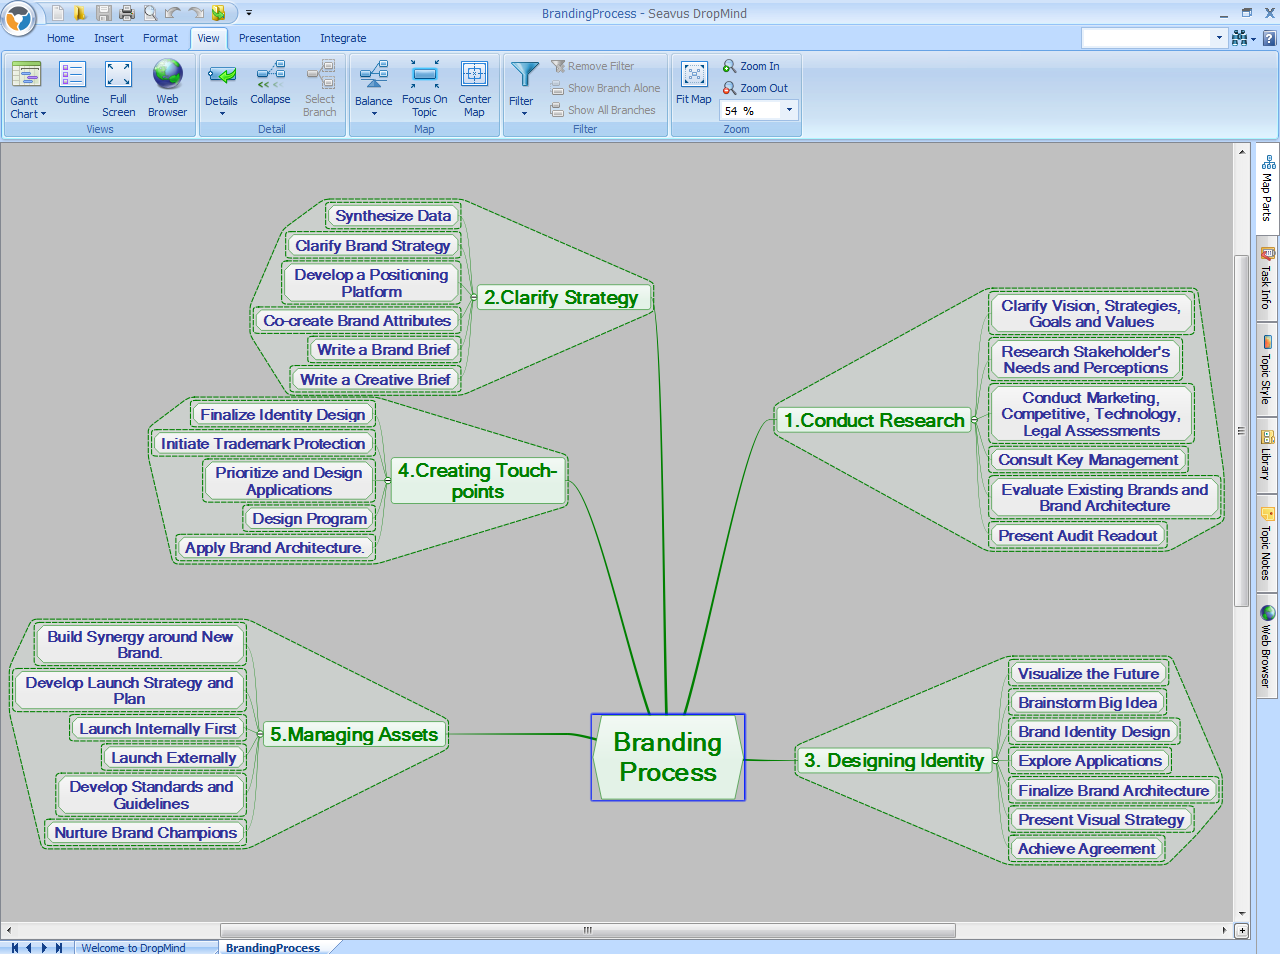Image resolution: width=1280 pixels, height=954 pixels.
Task: Switch to the Format ribbon tab
Action: tap(160, 38)
